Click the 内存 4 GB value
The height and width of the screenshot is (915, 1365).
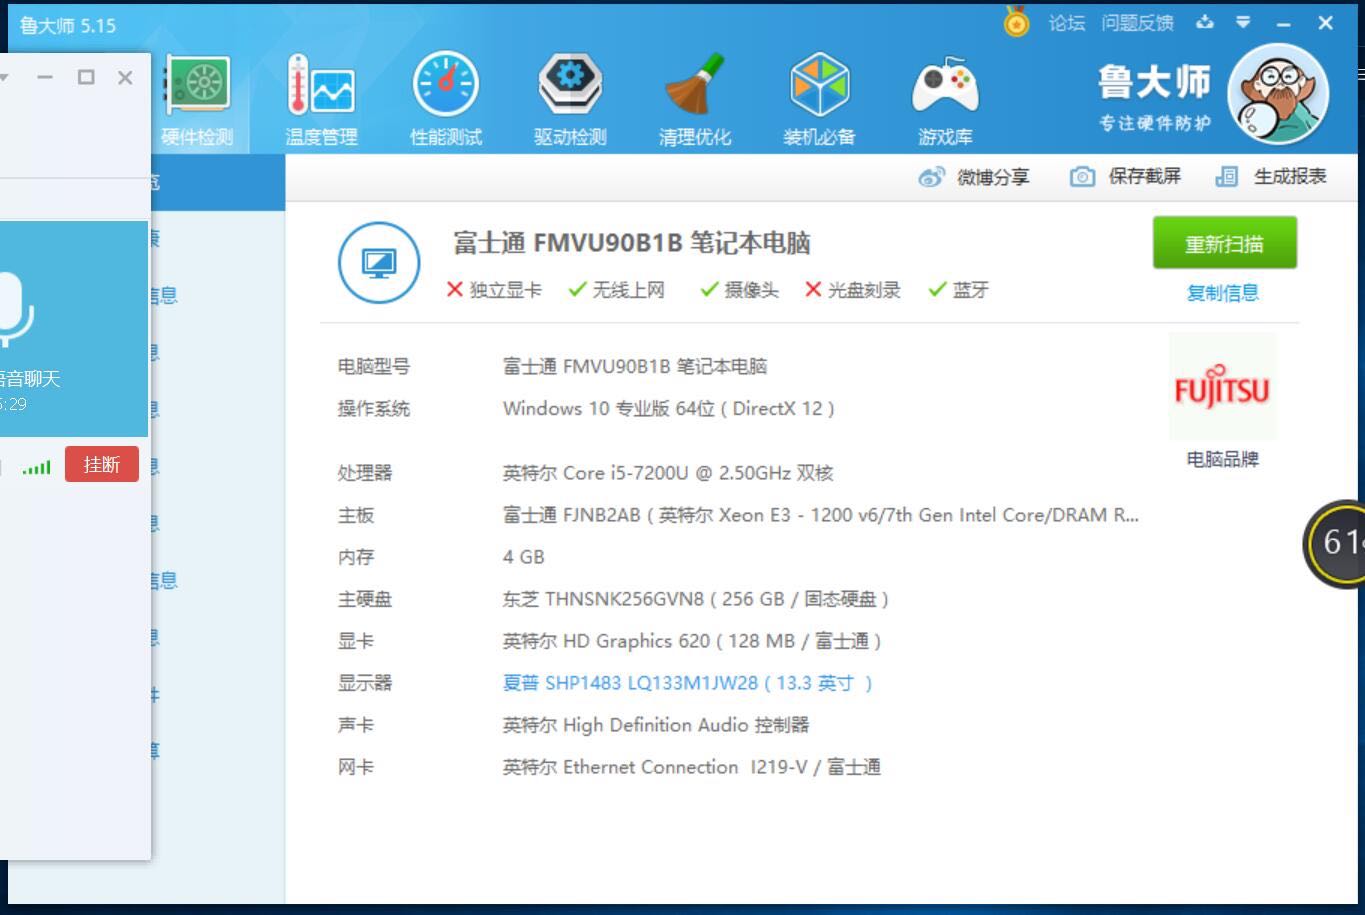524,557
